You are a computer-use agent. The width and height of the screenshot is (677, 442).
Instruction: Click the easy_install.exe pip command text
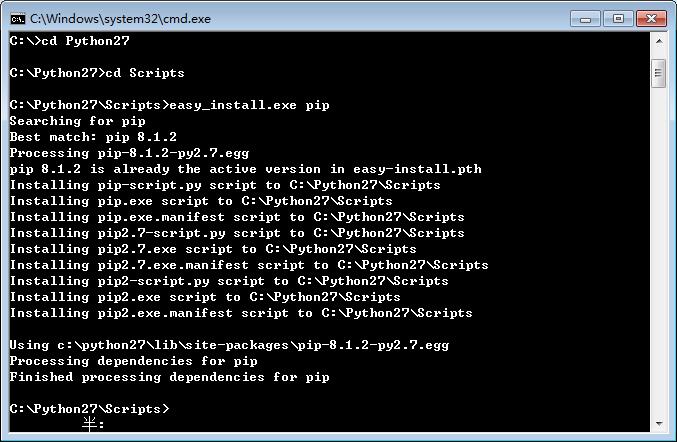coord(250,105)
